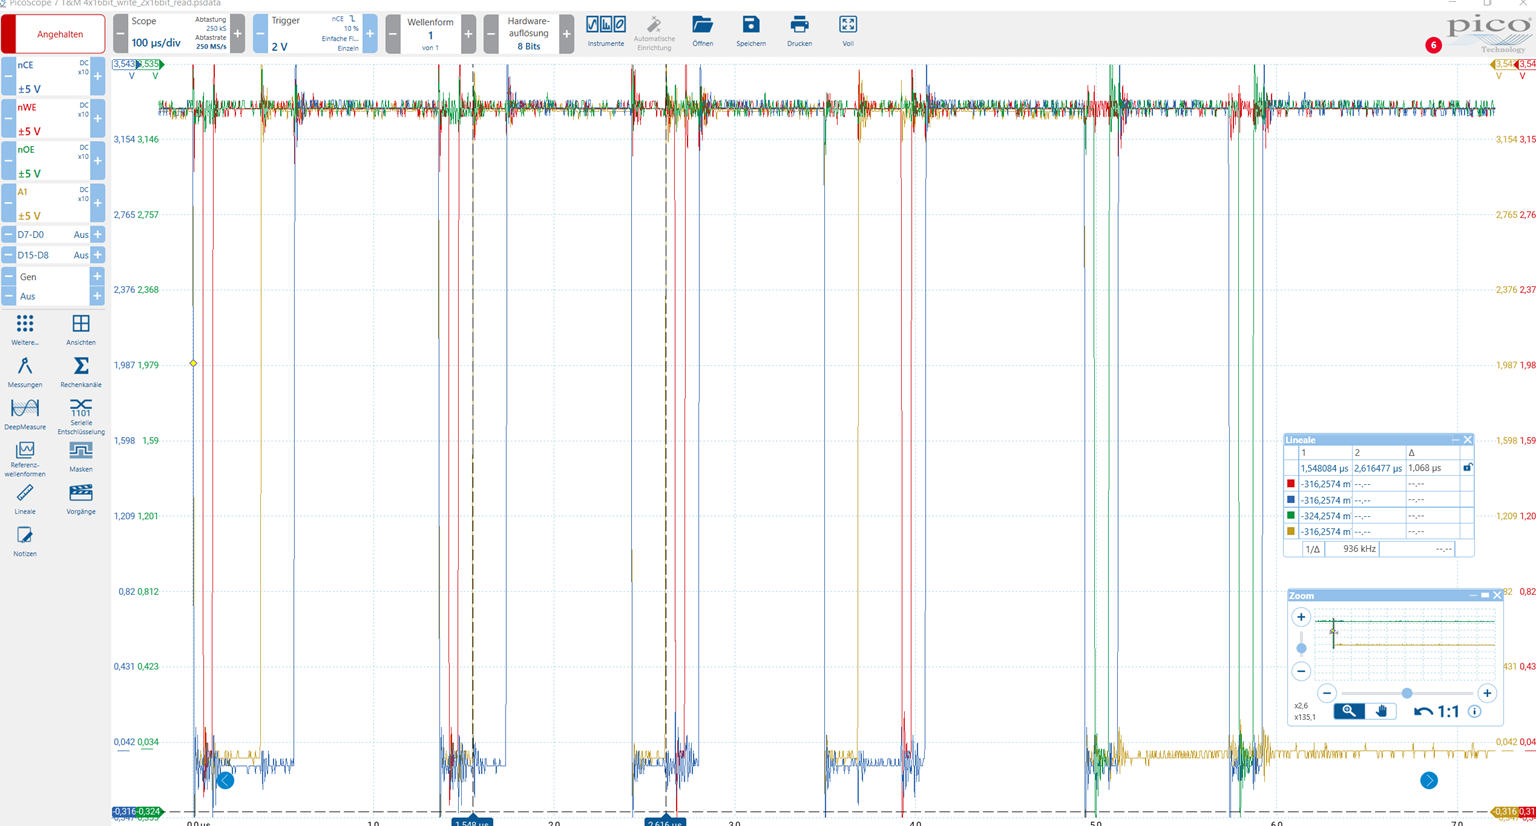The image size is (1536, 826).
Task: Click the red channel swatch in Lineale panel
Action: (x=1291, y=484)
